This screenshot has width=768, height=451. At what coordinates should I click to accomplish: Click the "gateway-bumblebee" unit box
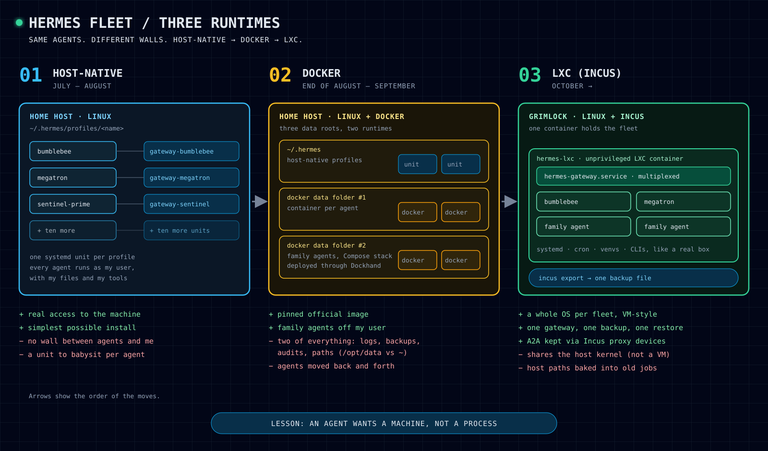click(x=192, y=151)
